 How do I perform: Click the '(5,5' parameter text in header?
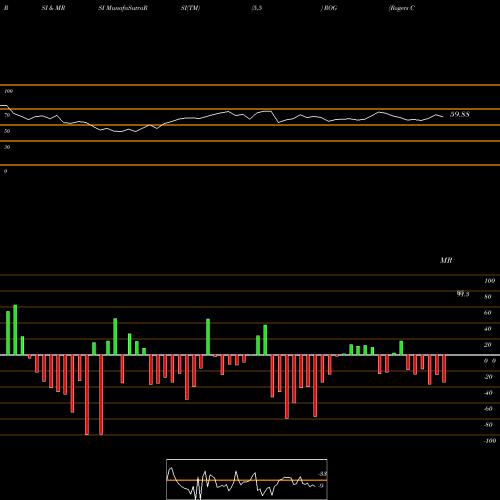[257, 8]
